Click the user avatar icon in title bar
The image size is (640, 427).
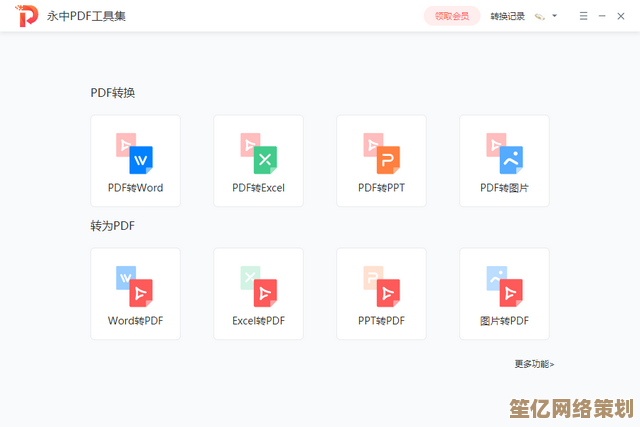pos(540,16)
